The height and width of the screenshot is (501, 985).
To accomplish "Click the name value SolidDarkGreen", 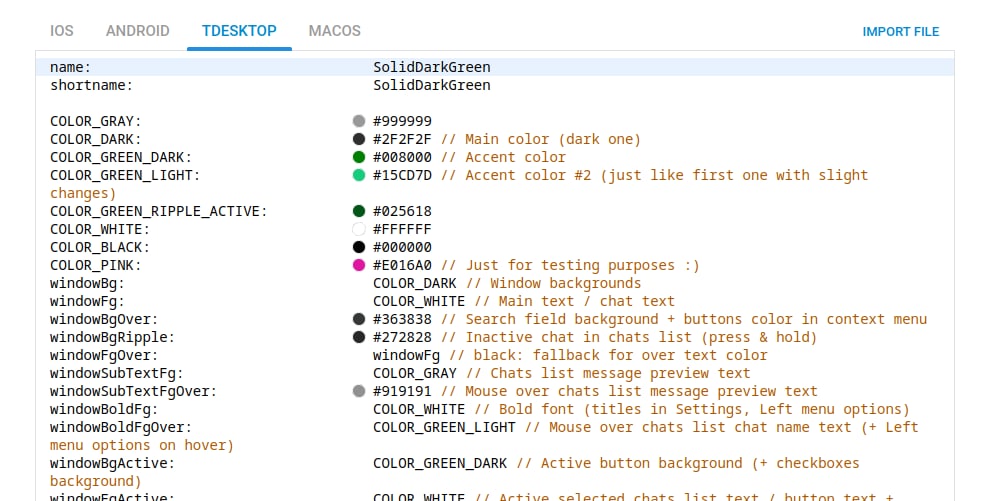I will click(432, 67).
